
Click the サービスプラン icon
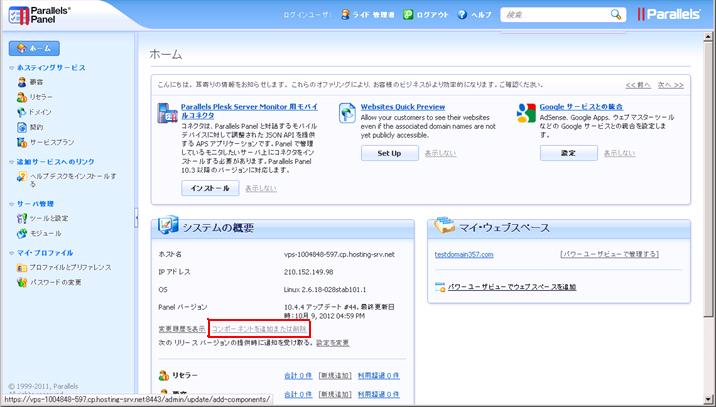pyautogui.click(x=22, y=143)
